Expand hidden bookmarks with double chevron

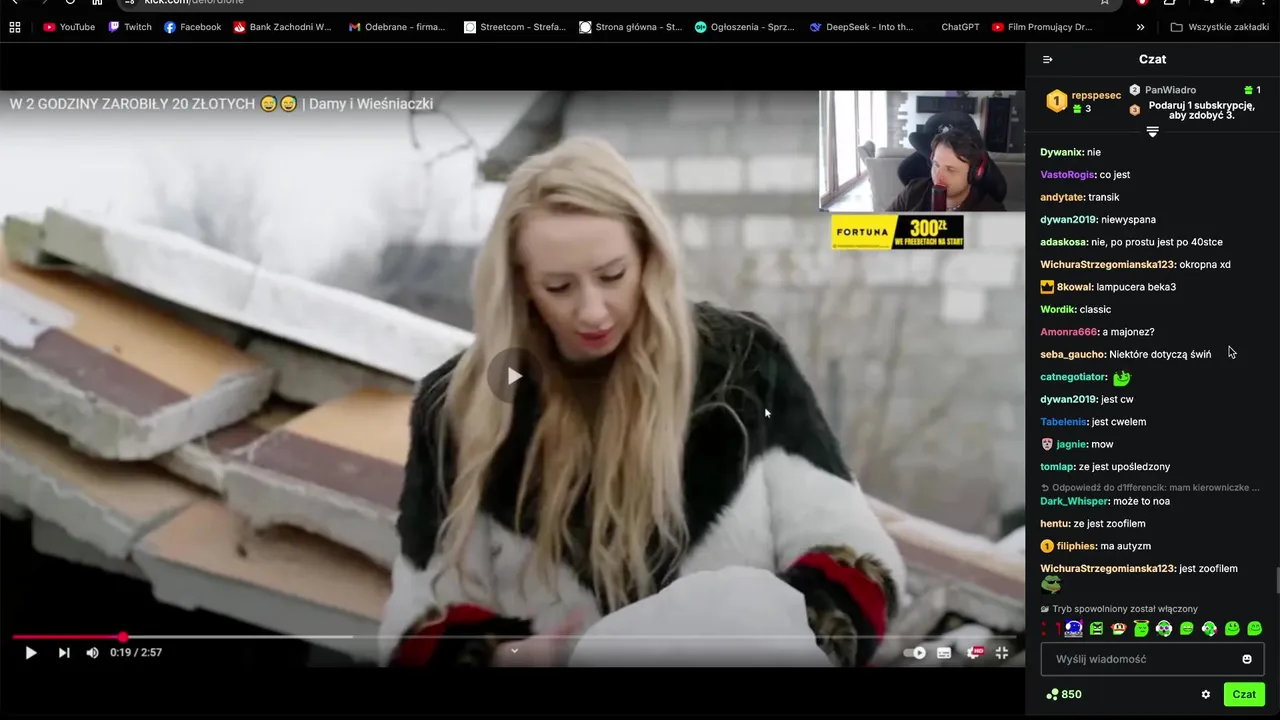[x=1141, y=27]
